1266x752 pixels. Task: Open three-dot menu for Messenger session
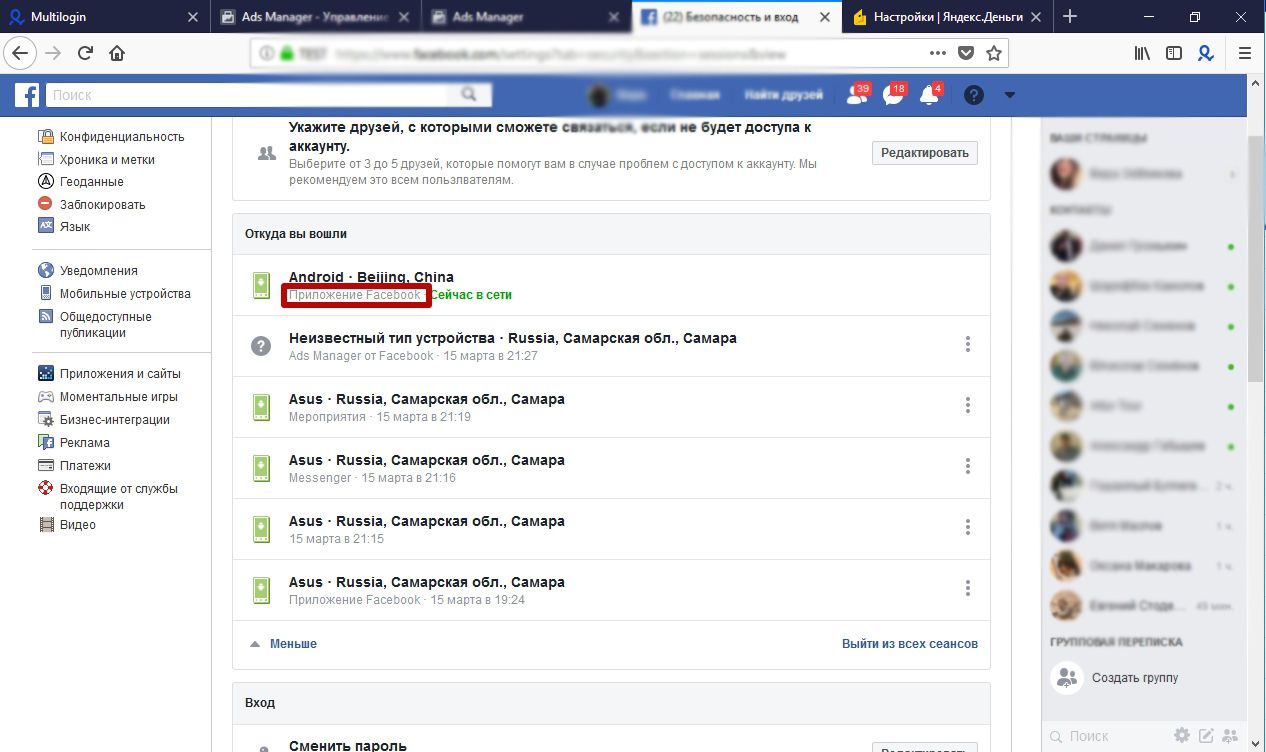click(968, 466)
